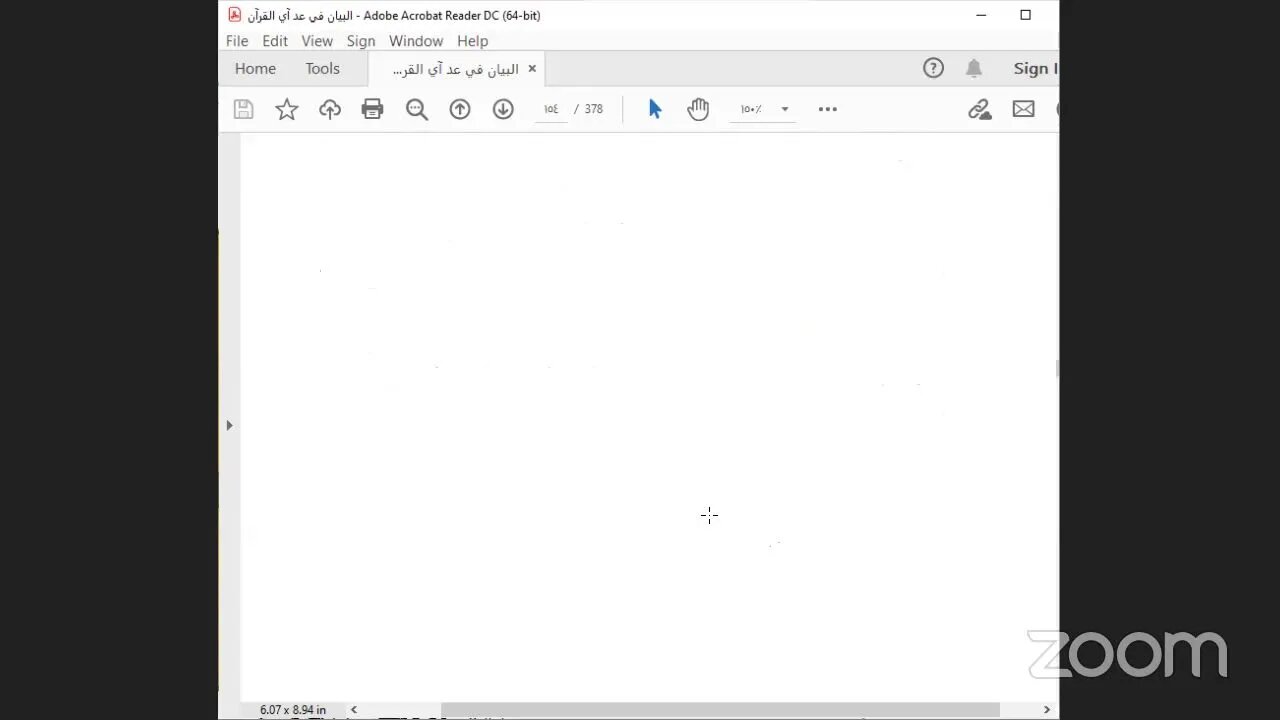Open the Help menu
Viewport: 1280px width, 720px height.
473,41
